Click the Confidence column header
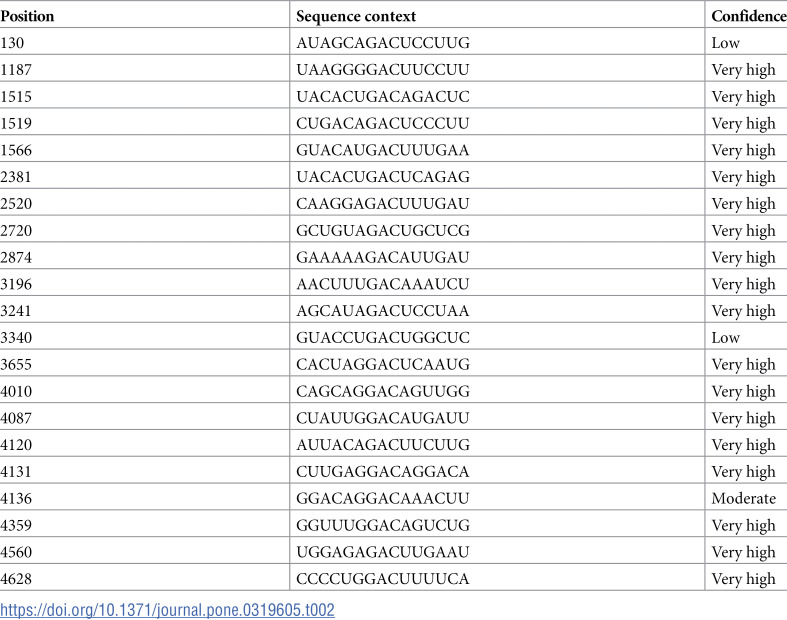The width and height of the screenshot is (787, 620). [748, 16]
